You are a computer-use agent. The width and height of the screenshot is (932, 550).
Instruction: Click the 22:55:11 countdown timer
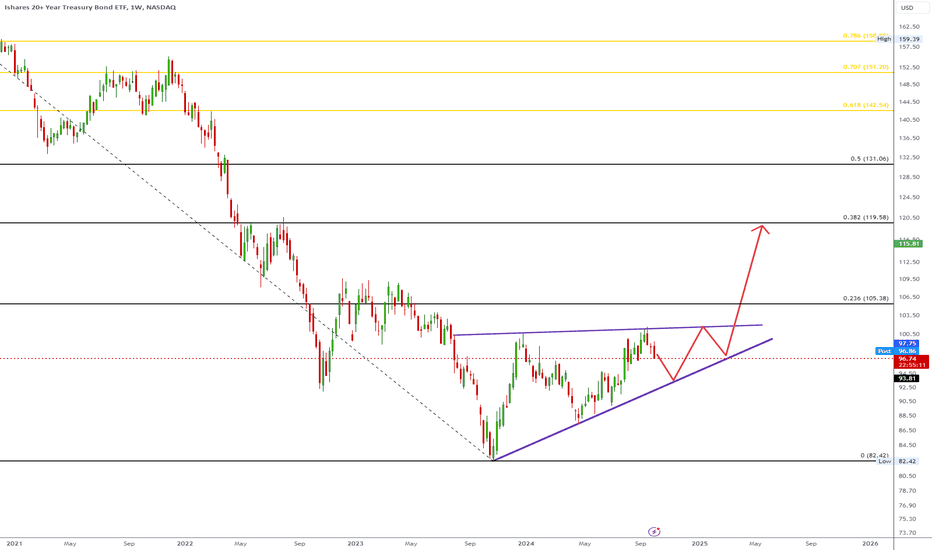(912, 365)
